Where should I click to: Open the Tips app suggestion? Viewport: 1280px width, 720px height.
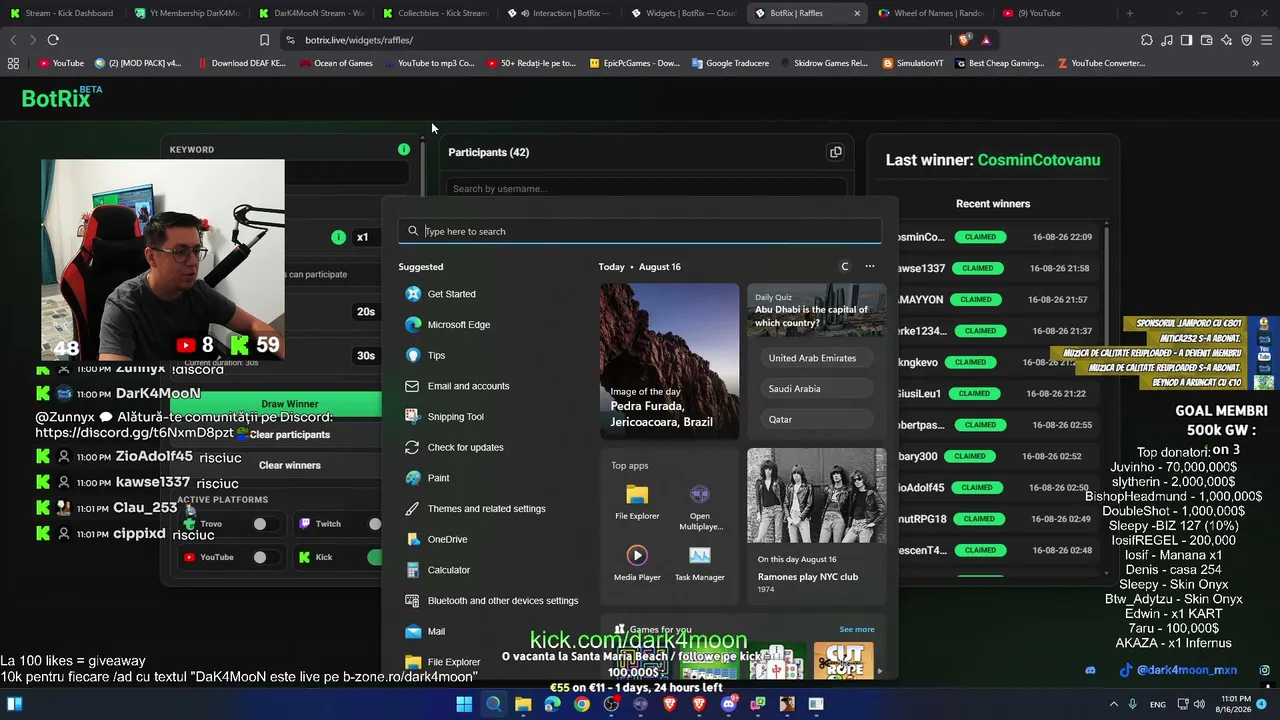click(425, 355)
